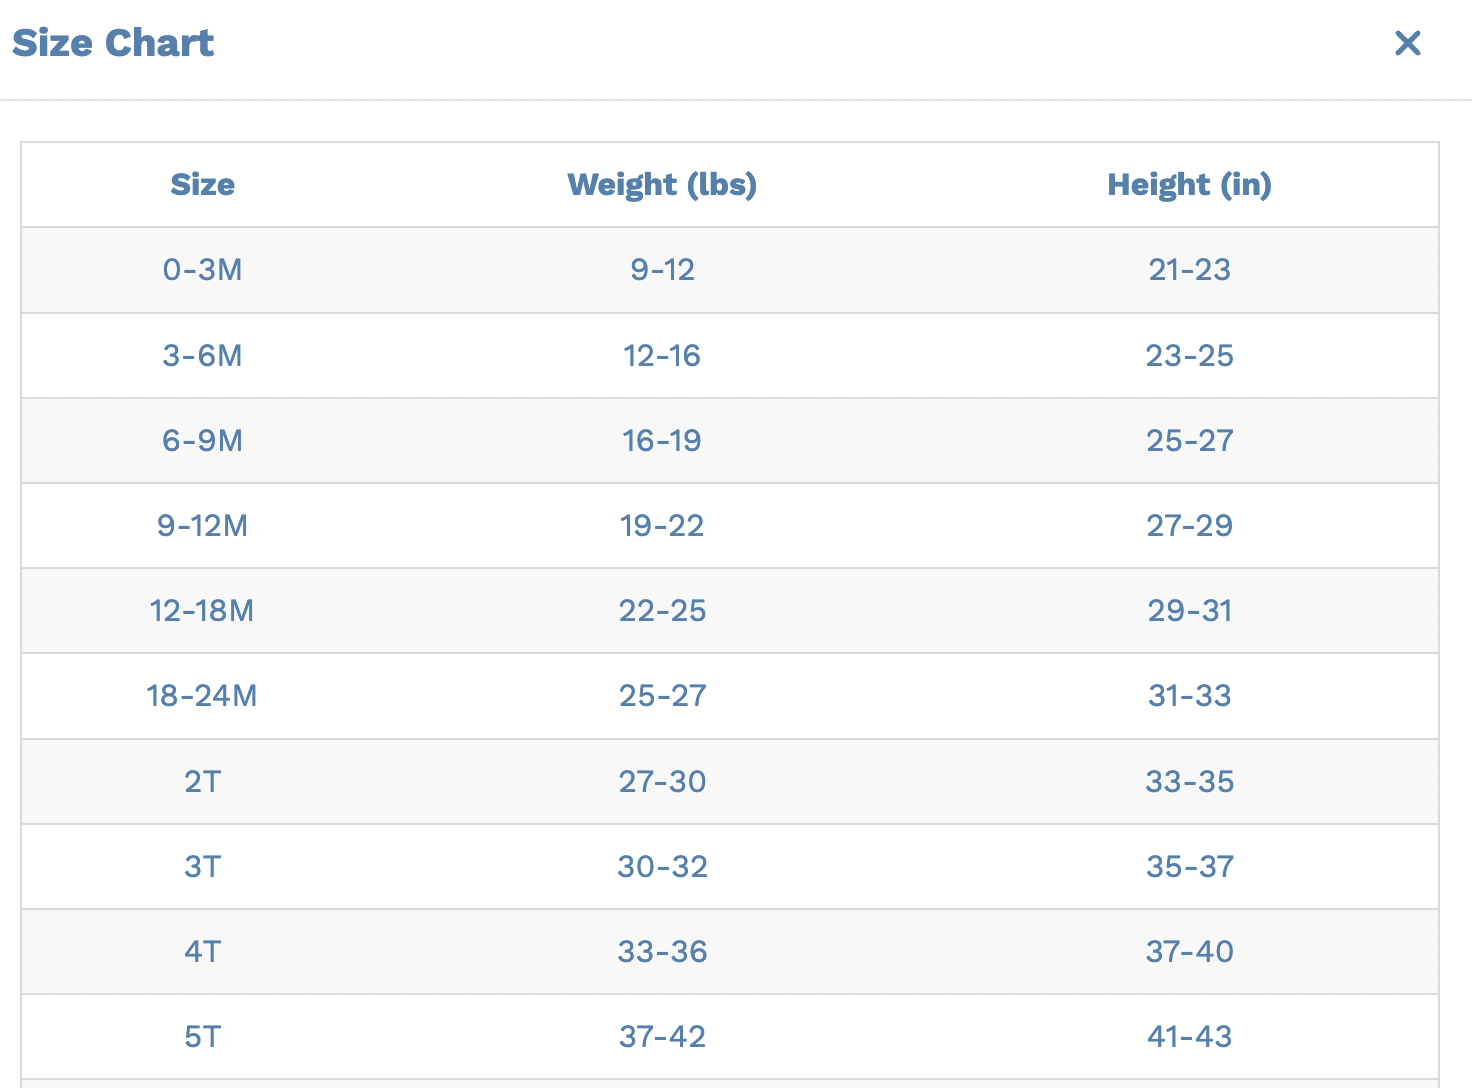Select the 18-24M size cell
The image size is (1472, 1088).
(x=202, y=696)
